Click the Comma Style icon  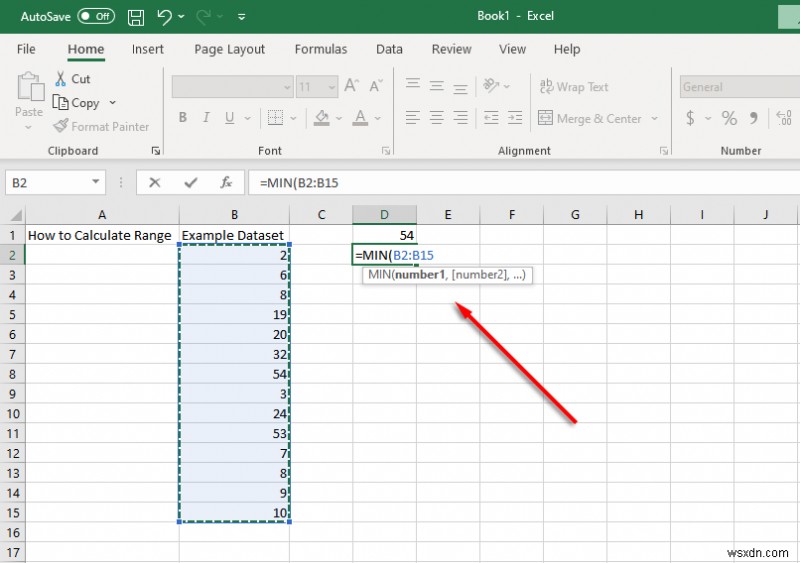(x=754, y=118)
